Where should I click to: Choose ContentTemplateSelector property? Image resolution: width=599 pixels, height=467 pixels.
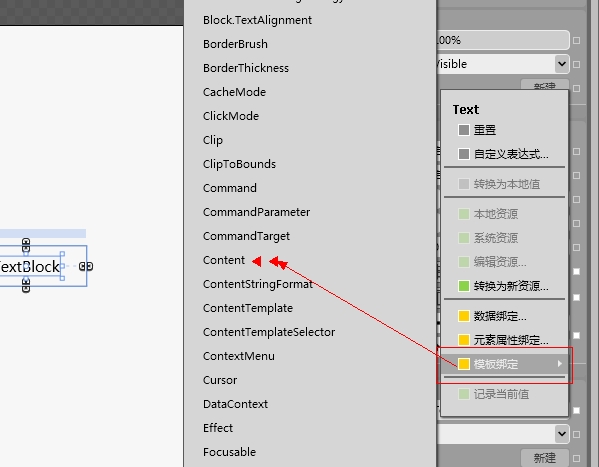click(x=269, y=332)
